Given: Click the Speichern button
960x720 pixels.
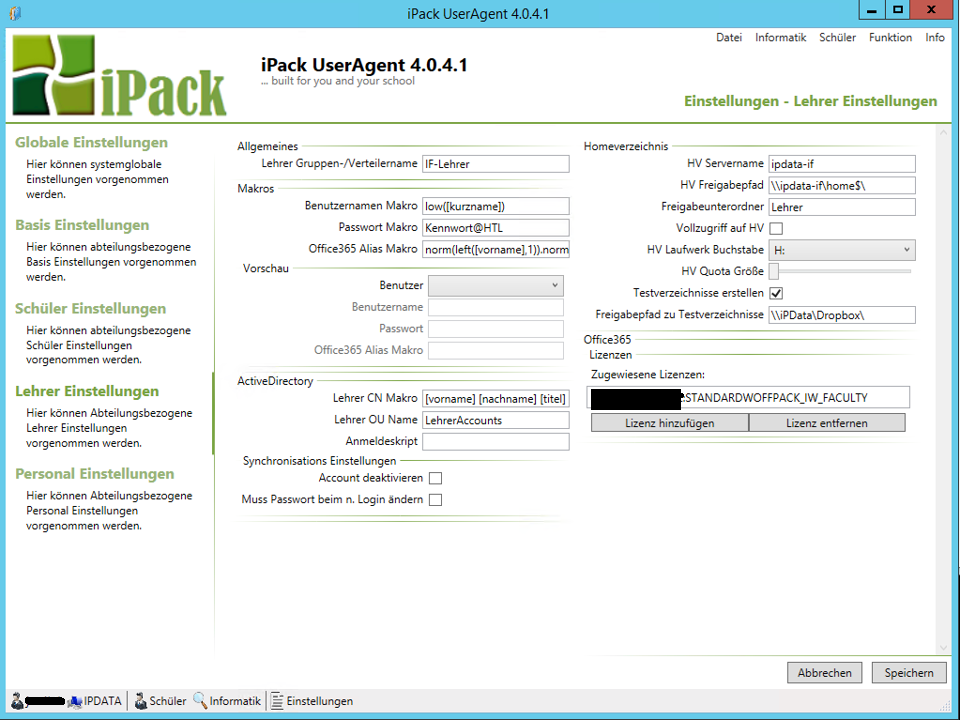Looking at the screenshot, I should (x=908, y=673).
